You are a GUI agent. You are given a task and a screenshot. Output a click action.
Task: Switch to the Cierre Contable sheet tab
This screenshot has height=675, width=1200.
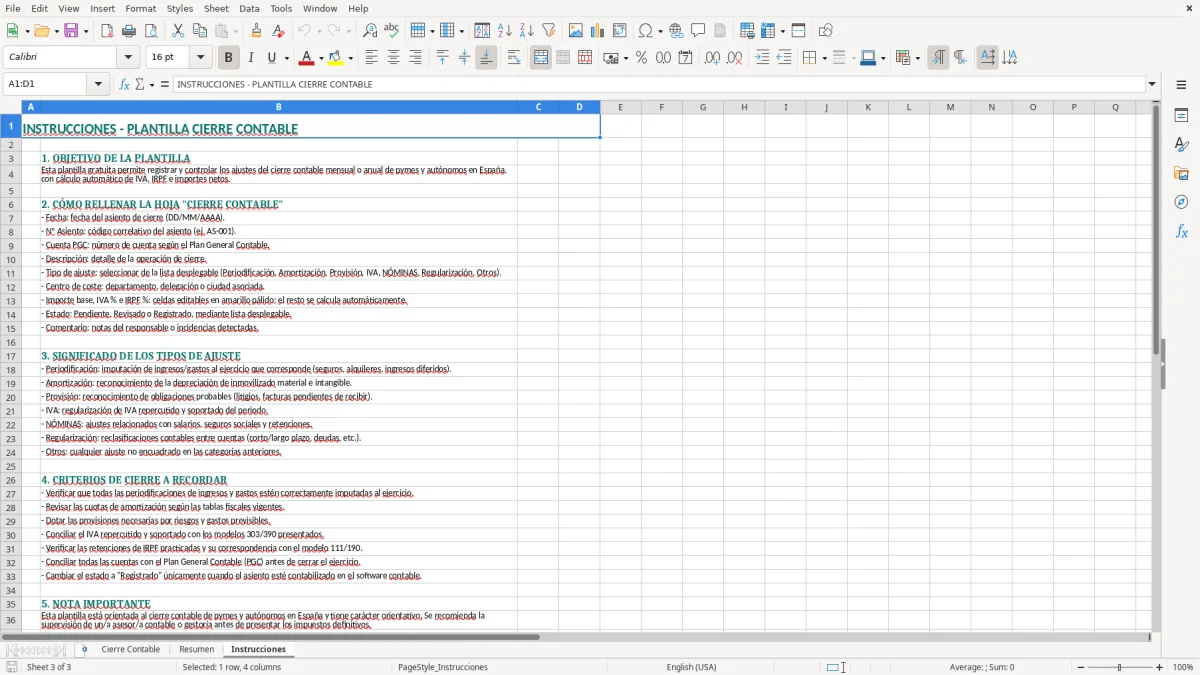point(130,649)
